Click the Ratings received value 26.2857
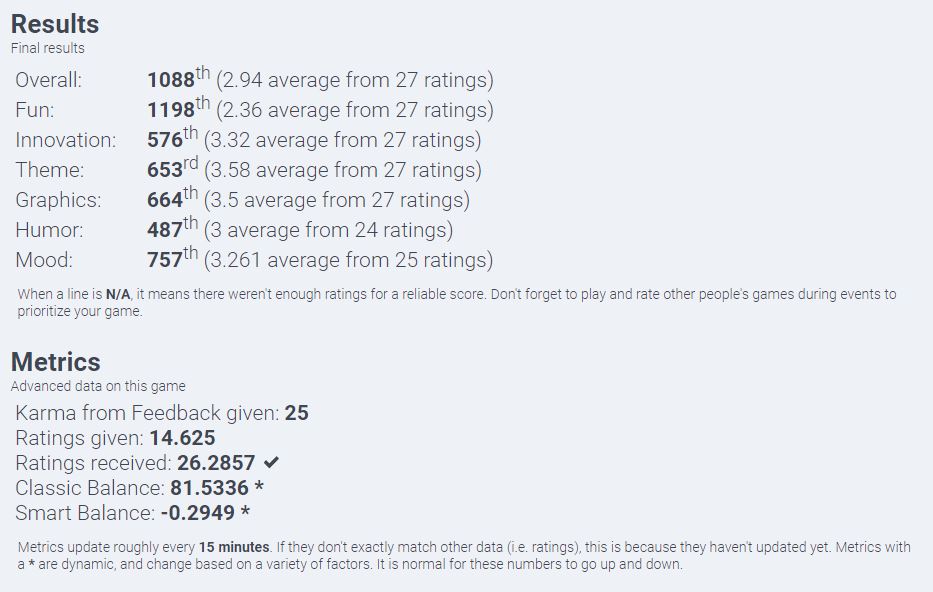The height and width of the screenshot is (592, 933). [216, 463]
